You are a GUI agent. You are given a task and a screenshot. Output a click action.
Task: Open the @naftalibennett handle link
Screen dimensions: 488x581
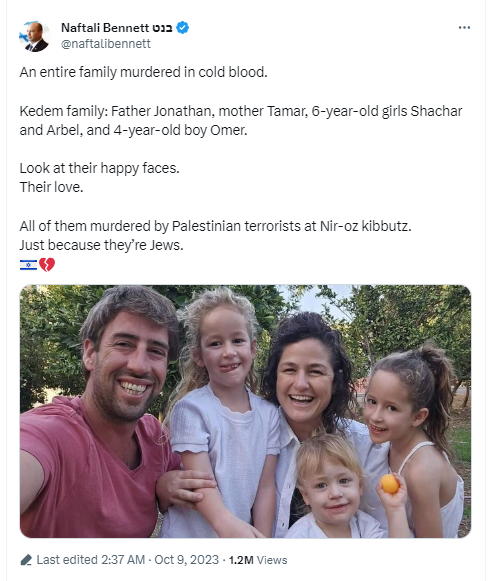pos(106,44)
